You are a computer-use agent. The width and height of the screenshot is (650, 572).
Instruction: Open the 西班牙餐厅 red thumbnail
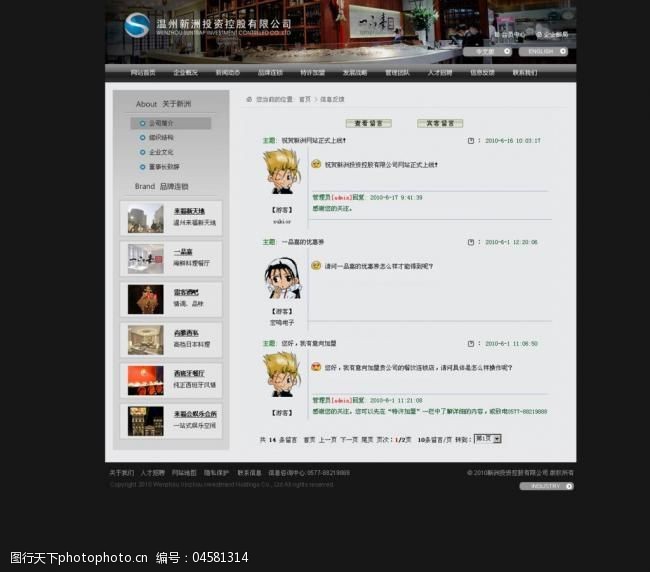tap(146, 380)
